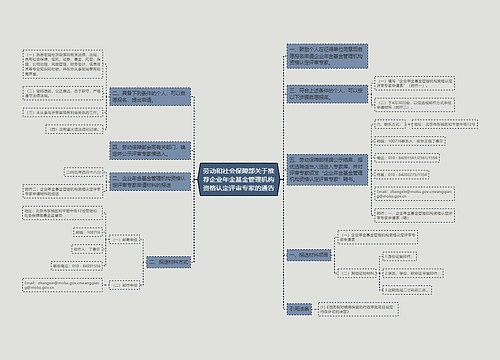Screen dimensions: 500x360
Task: Click the 一、报送材料范围 node
Action: 309,255
